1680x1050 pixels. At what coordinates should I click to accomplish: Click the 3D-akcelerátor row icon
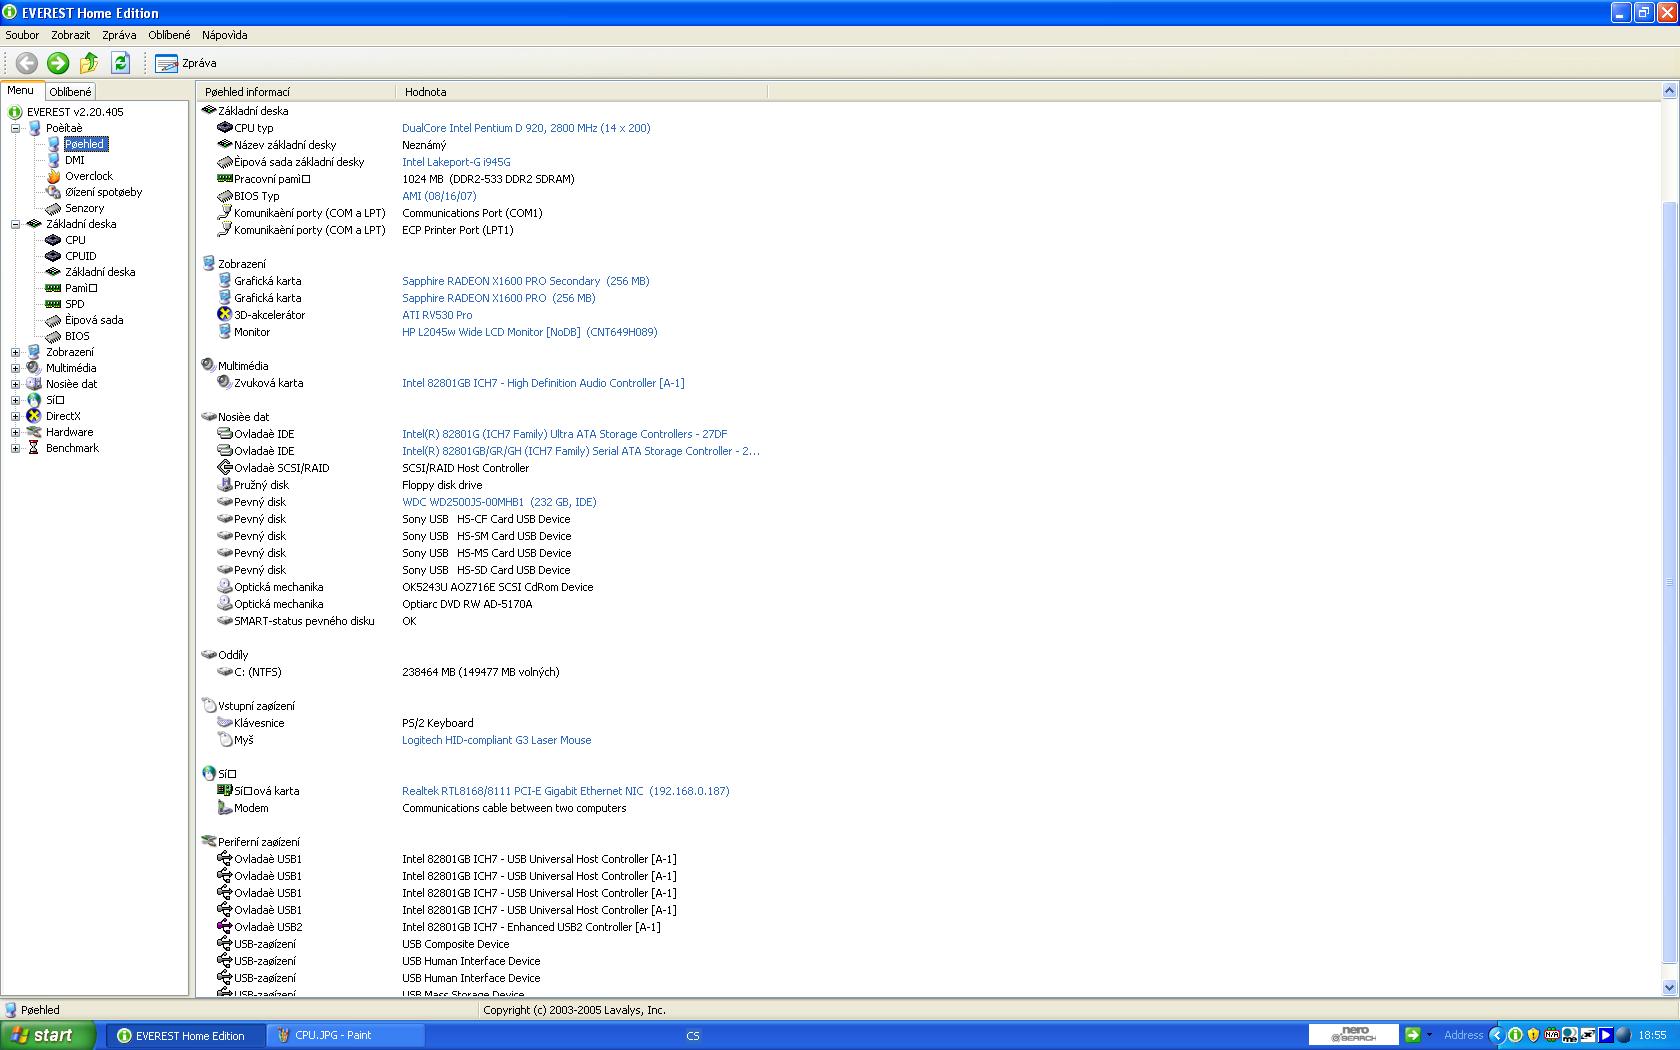225,315
